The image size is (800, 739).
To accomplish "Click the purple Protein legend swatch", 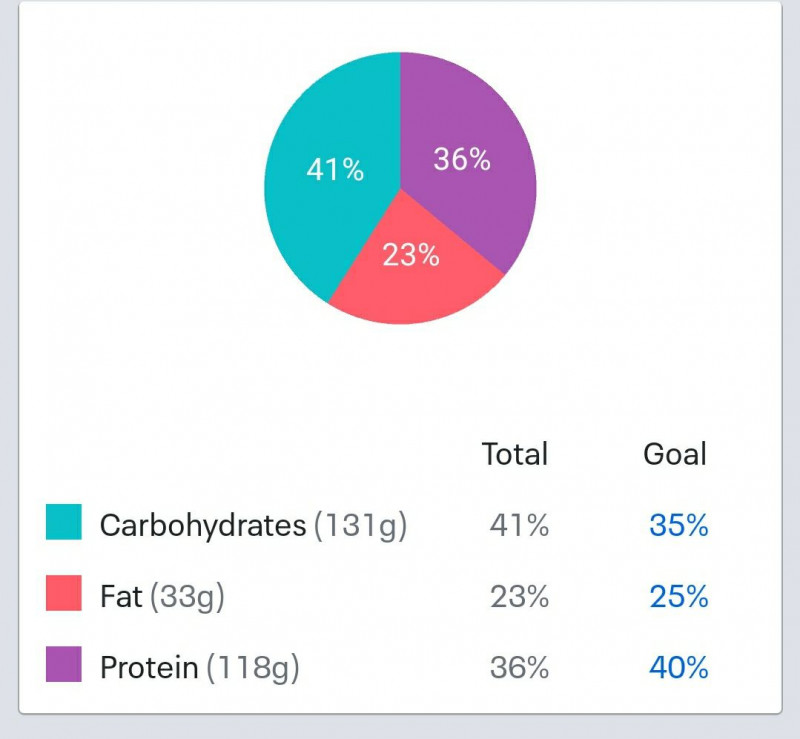I will (x=64, y=664).
